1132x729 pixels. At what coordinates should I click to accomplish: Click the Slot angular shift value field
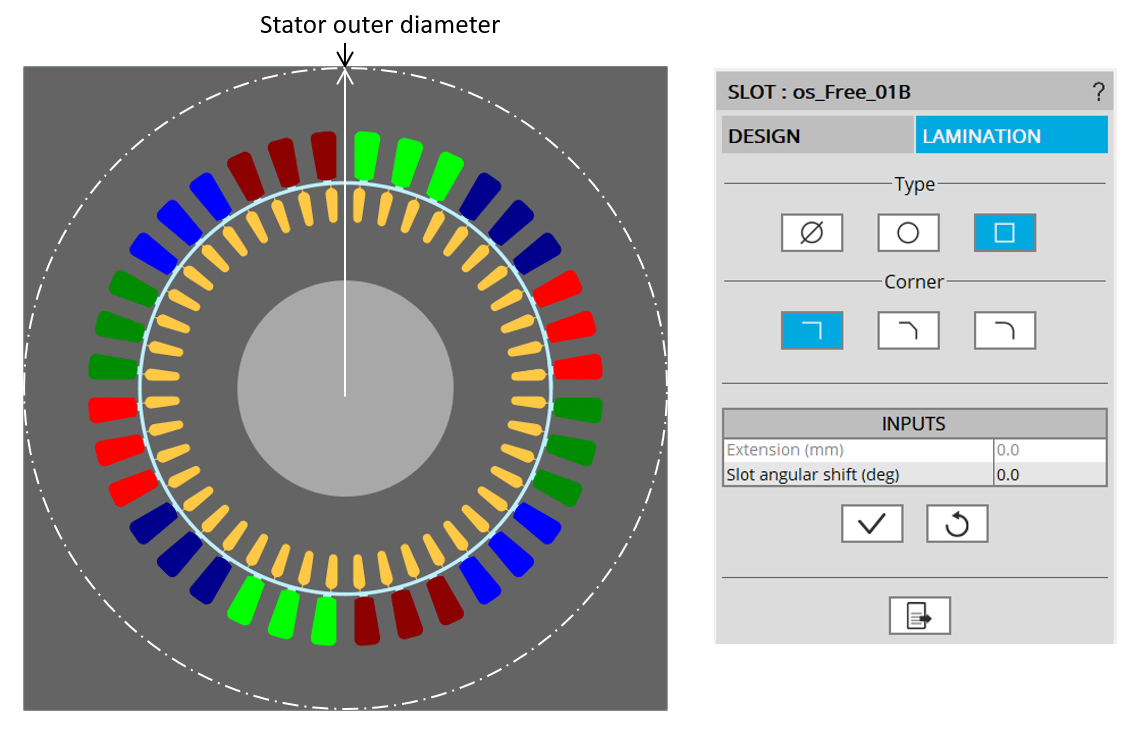(x=1049, y=474)
